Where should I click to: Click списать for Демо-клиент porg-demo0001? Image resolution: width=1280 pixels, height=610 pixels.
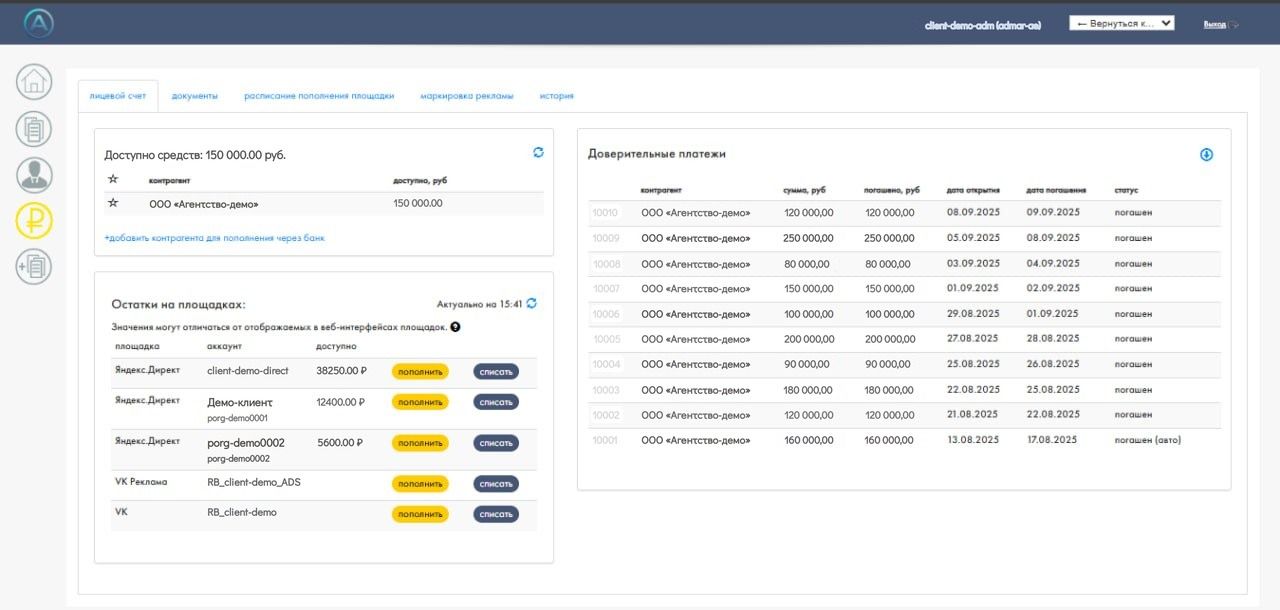[496, 402]
